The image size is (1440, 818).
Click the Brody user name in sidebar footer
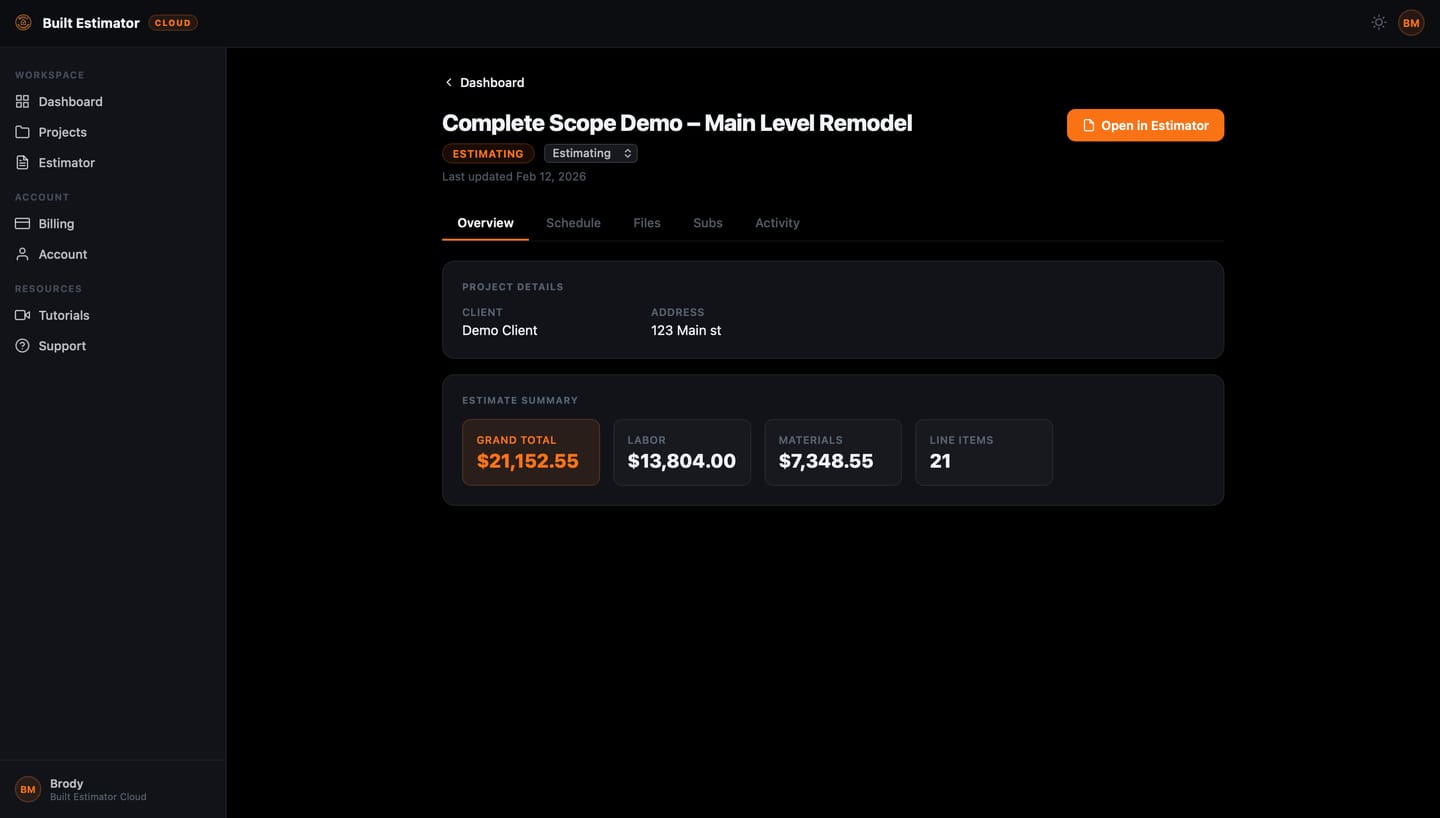[x=67, y=783]
